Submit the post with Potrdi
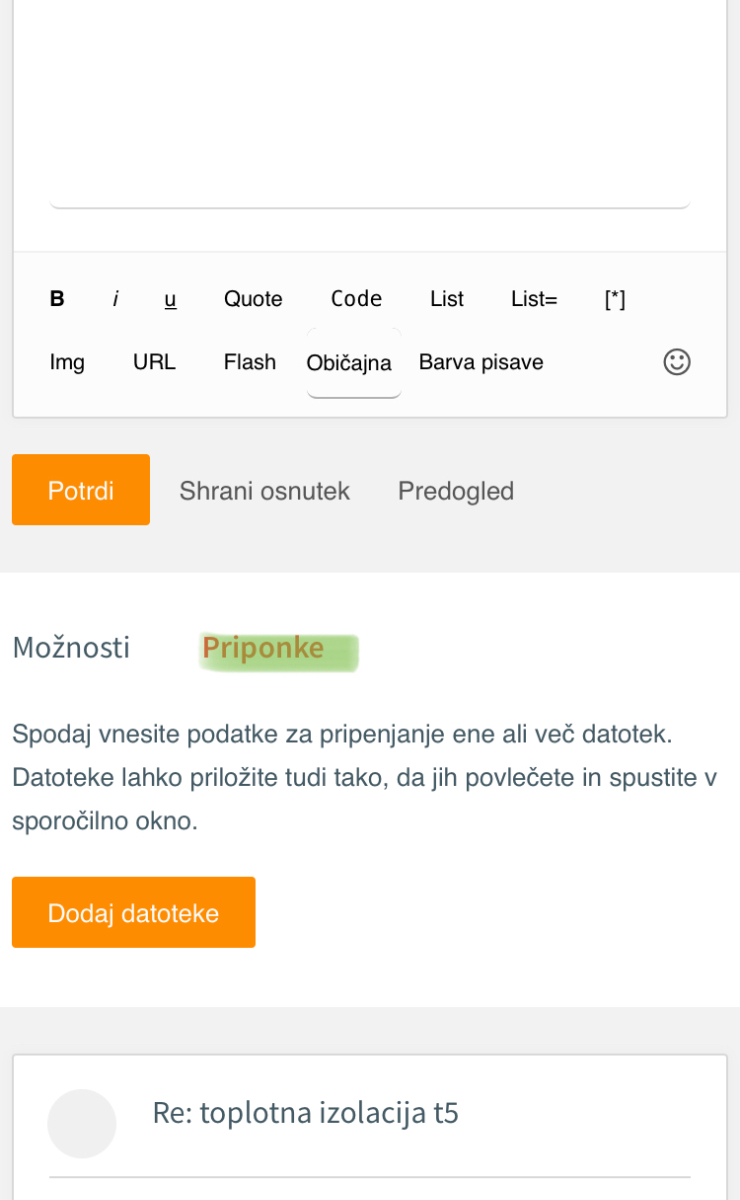740x1200 pixels. tap(81, 490)
